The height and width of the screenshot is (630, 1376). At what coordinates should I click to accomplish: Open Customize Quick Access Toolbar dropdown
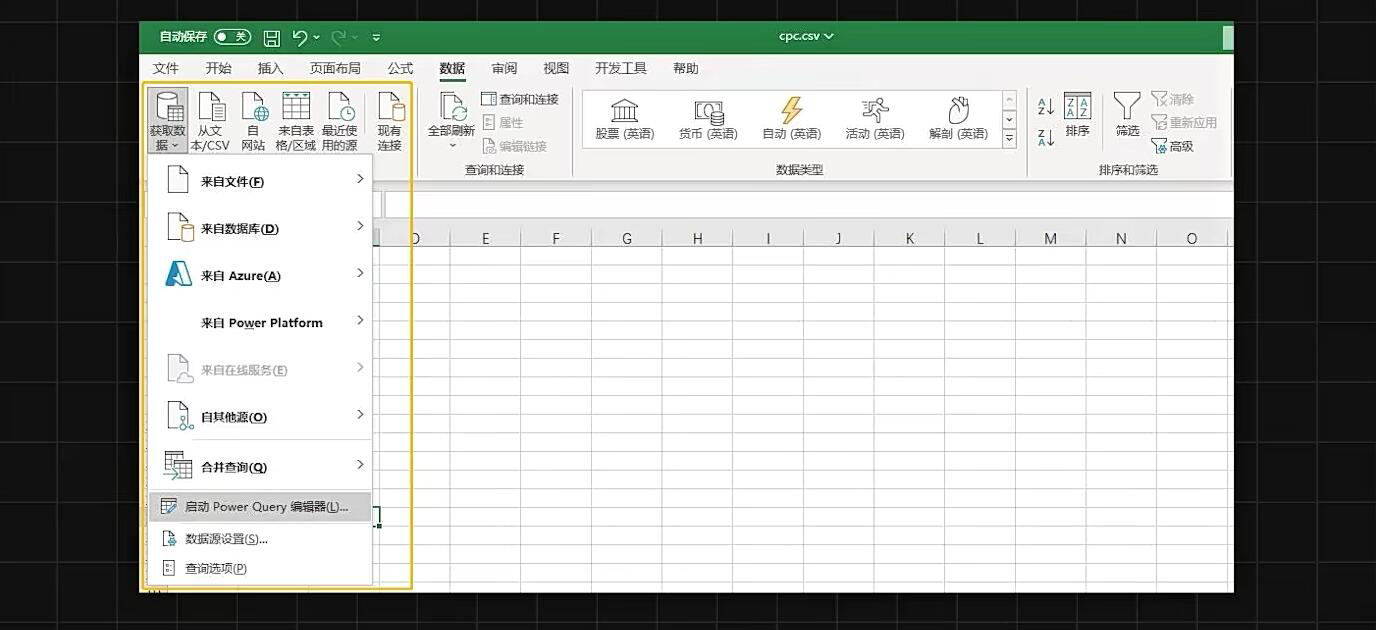pyautogui.click(x=376, y=37)
